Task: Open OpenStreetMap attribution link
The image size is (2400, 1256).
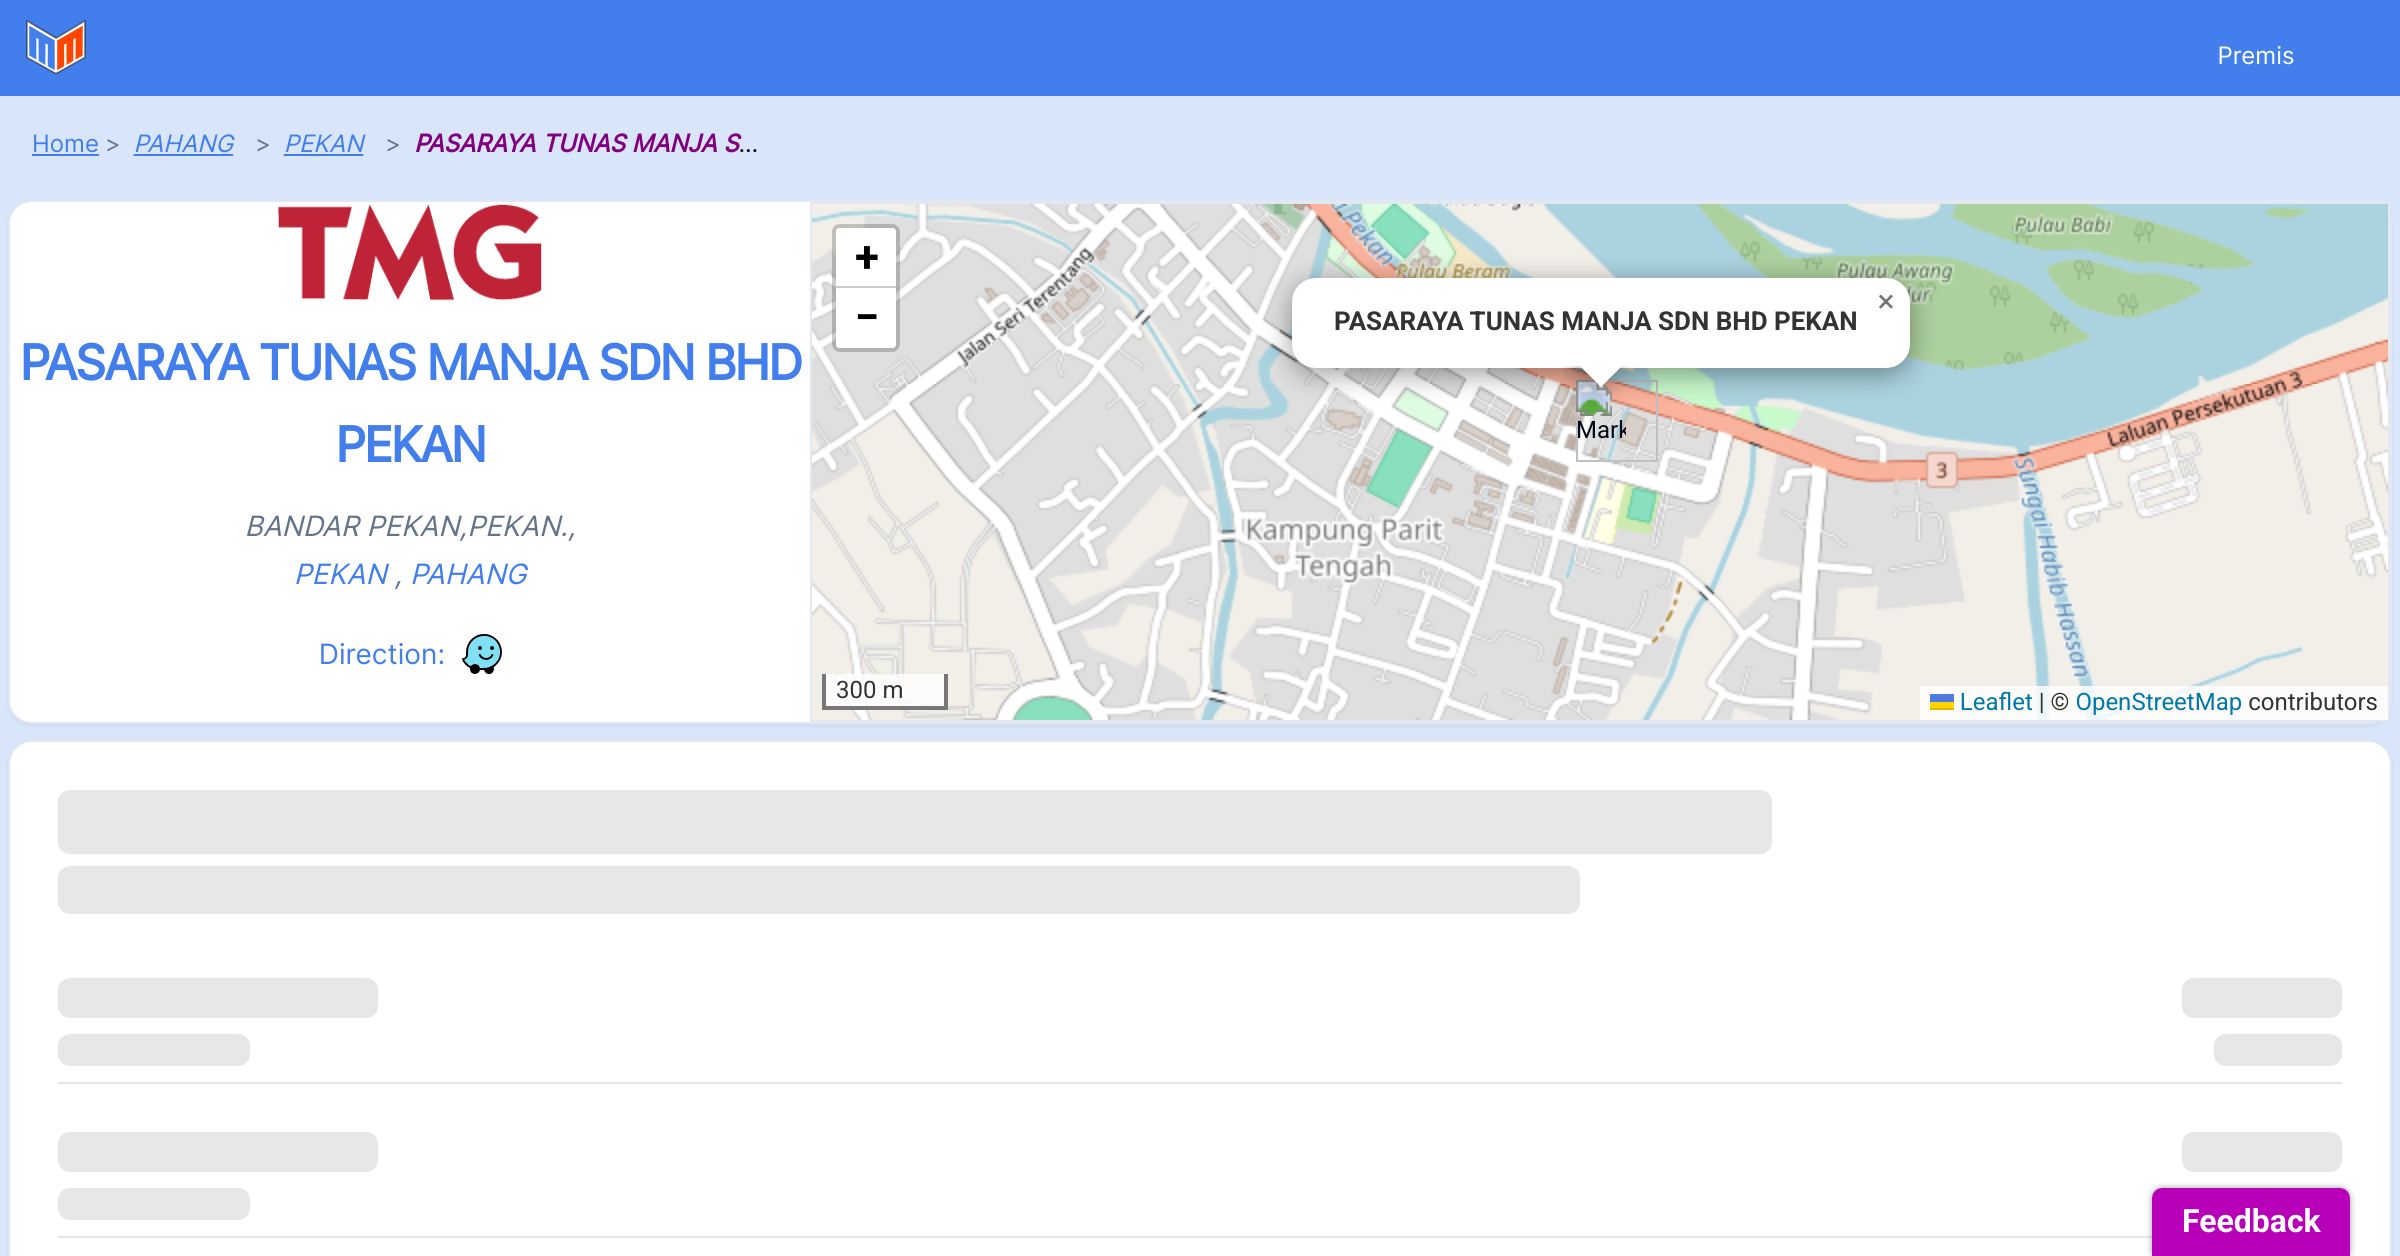Action: pos(2158,702)
